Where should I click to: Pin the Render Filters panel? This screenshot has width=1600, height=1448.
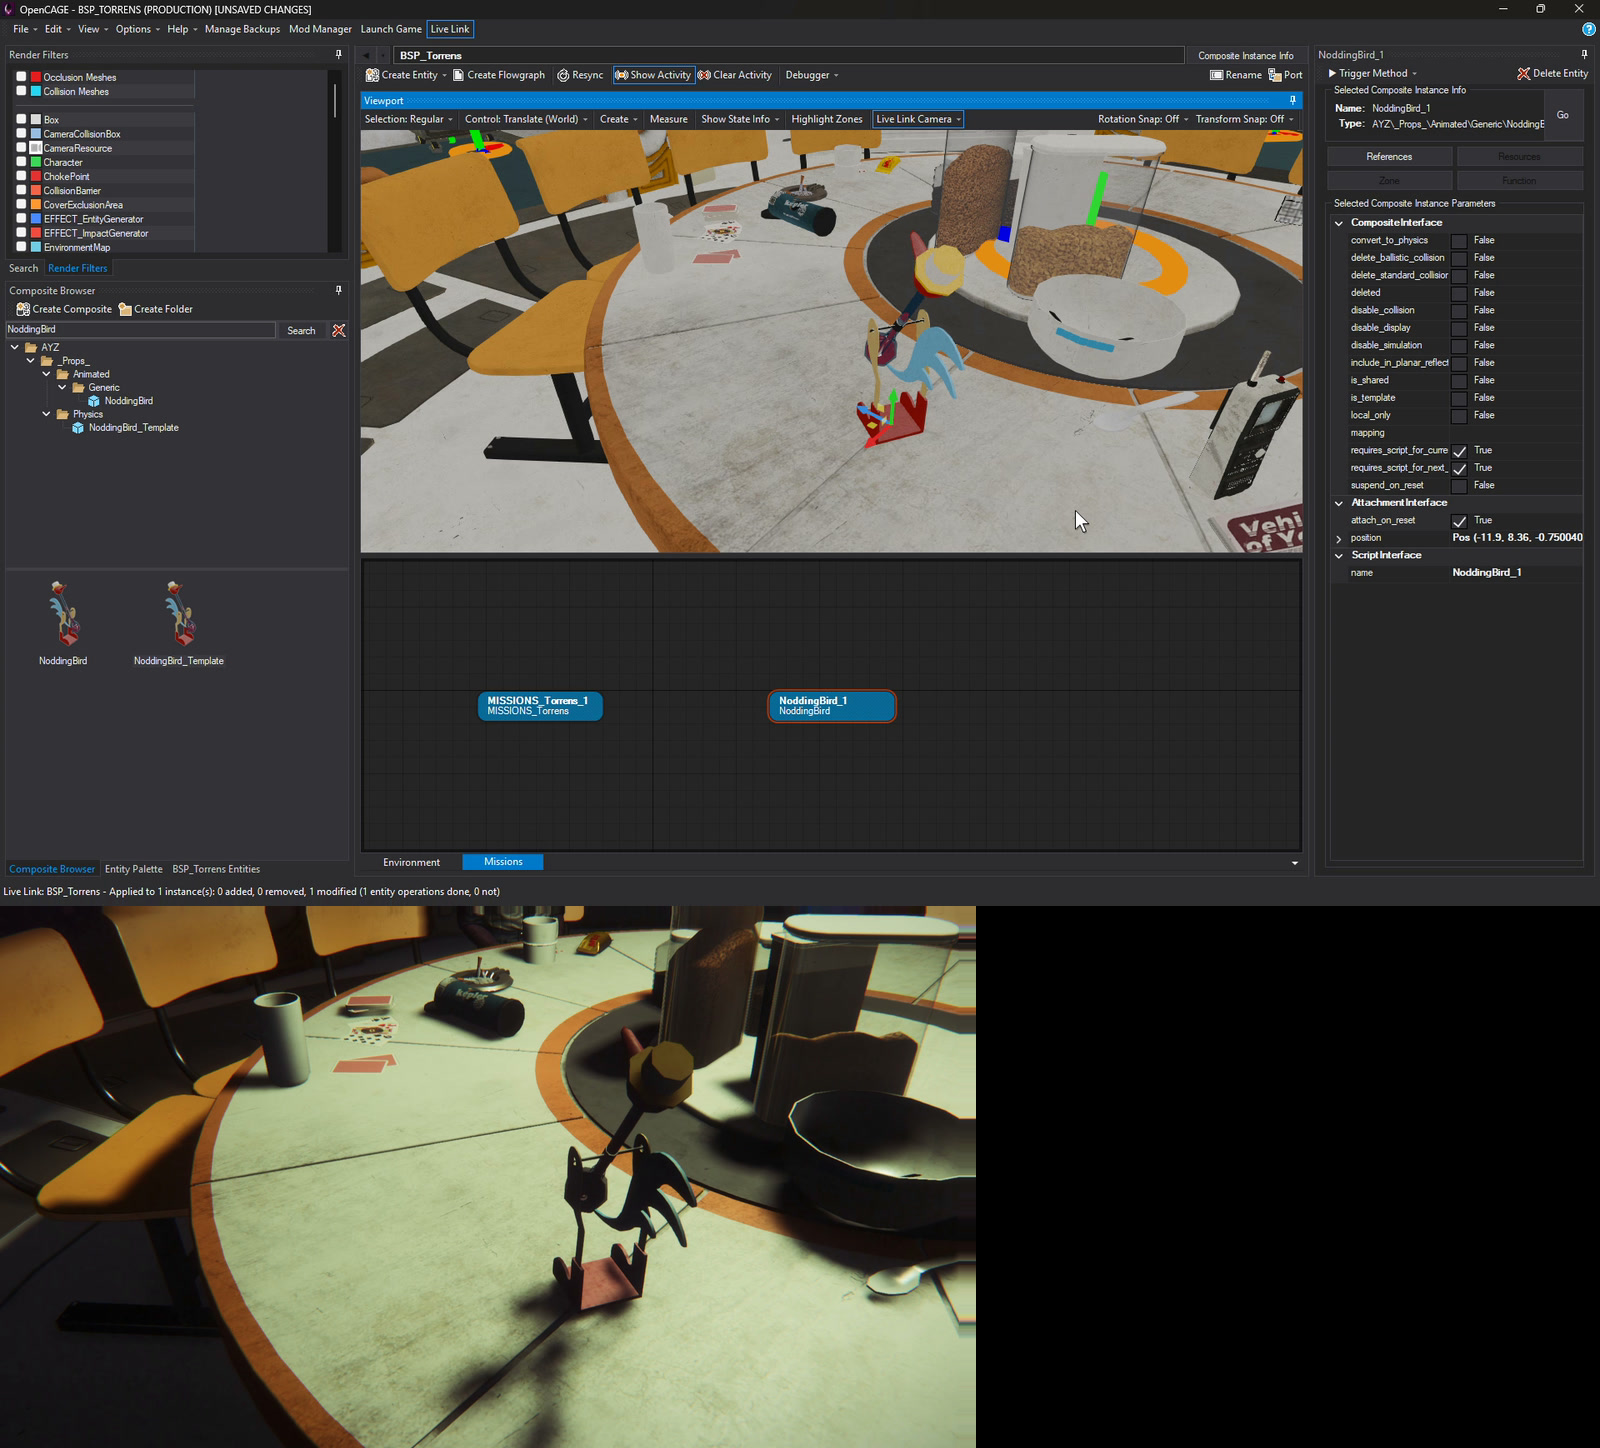point(339,54)
